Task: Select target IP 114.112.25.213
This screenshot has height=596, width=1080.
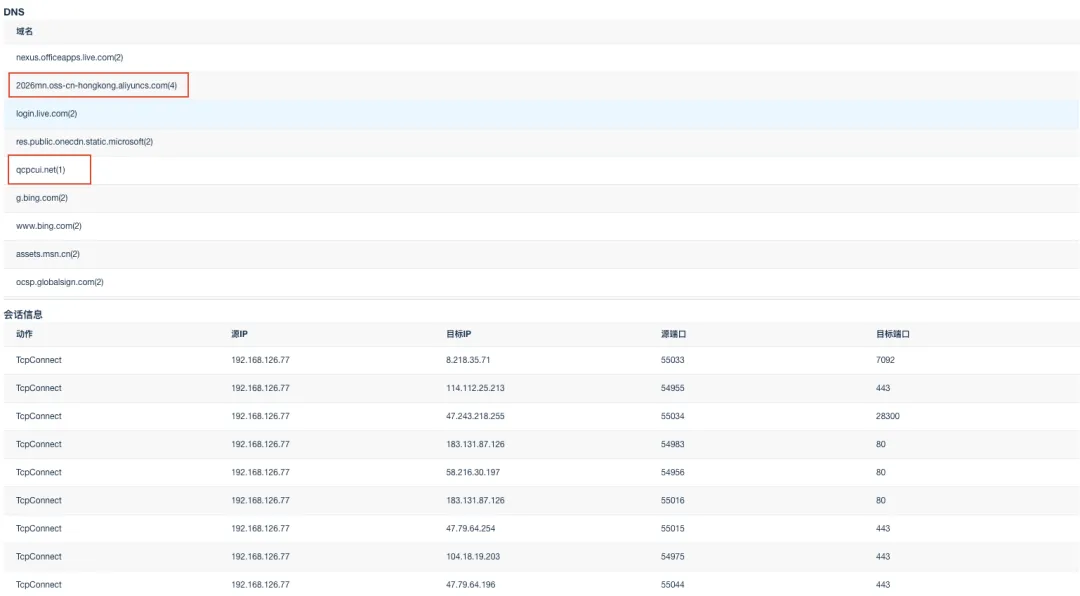Action: [x=475, y=388]
